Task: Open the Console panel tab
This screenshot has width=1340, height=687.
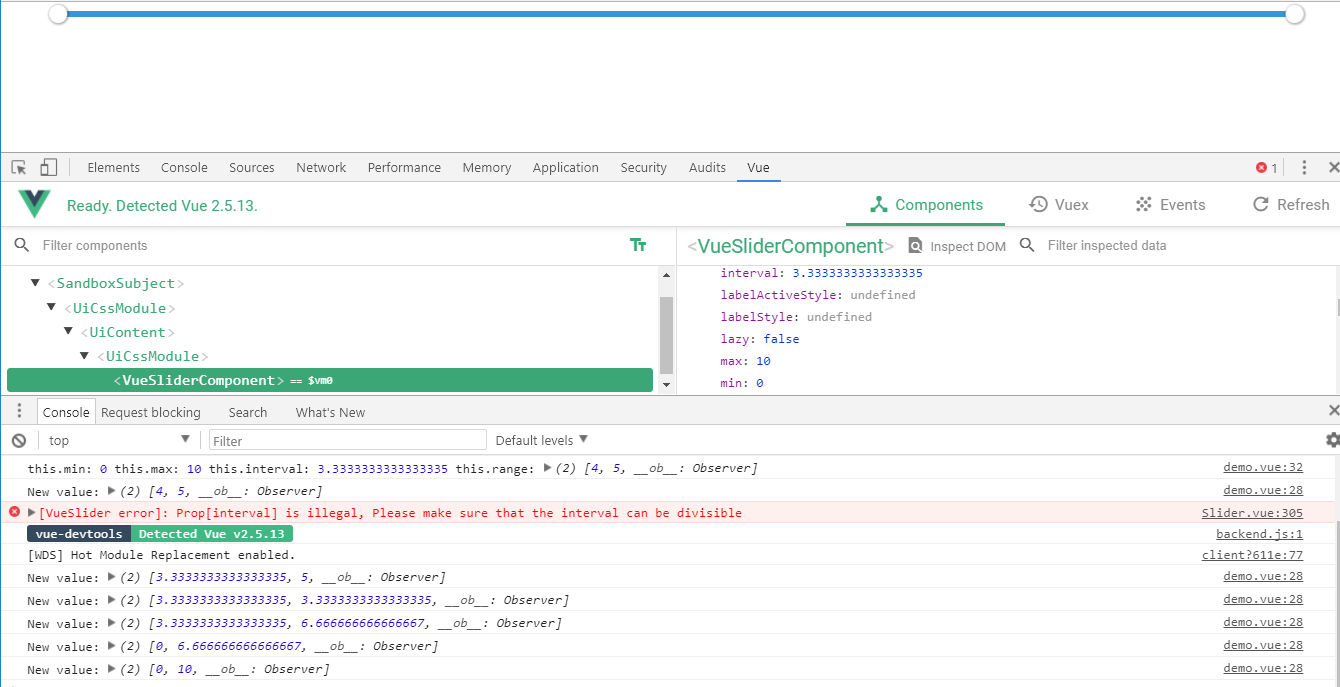Action: [x=184, y=168]
